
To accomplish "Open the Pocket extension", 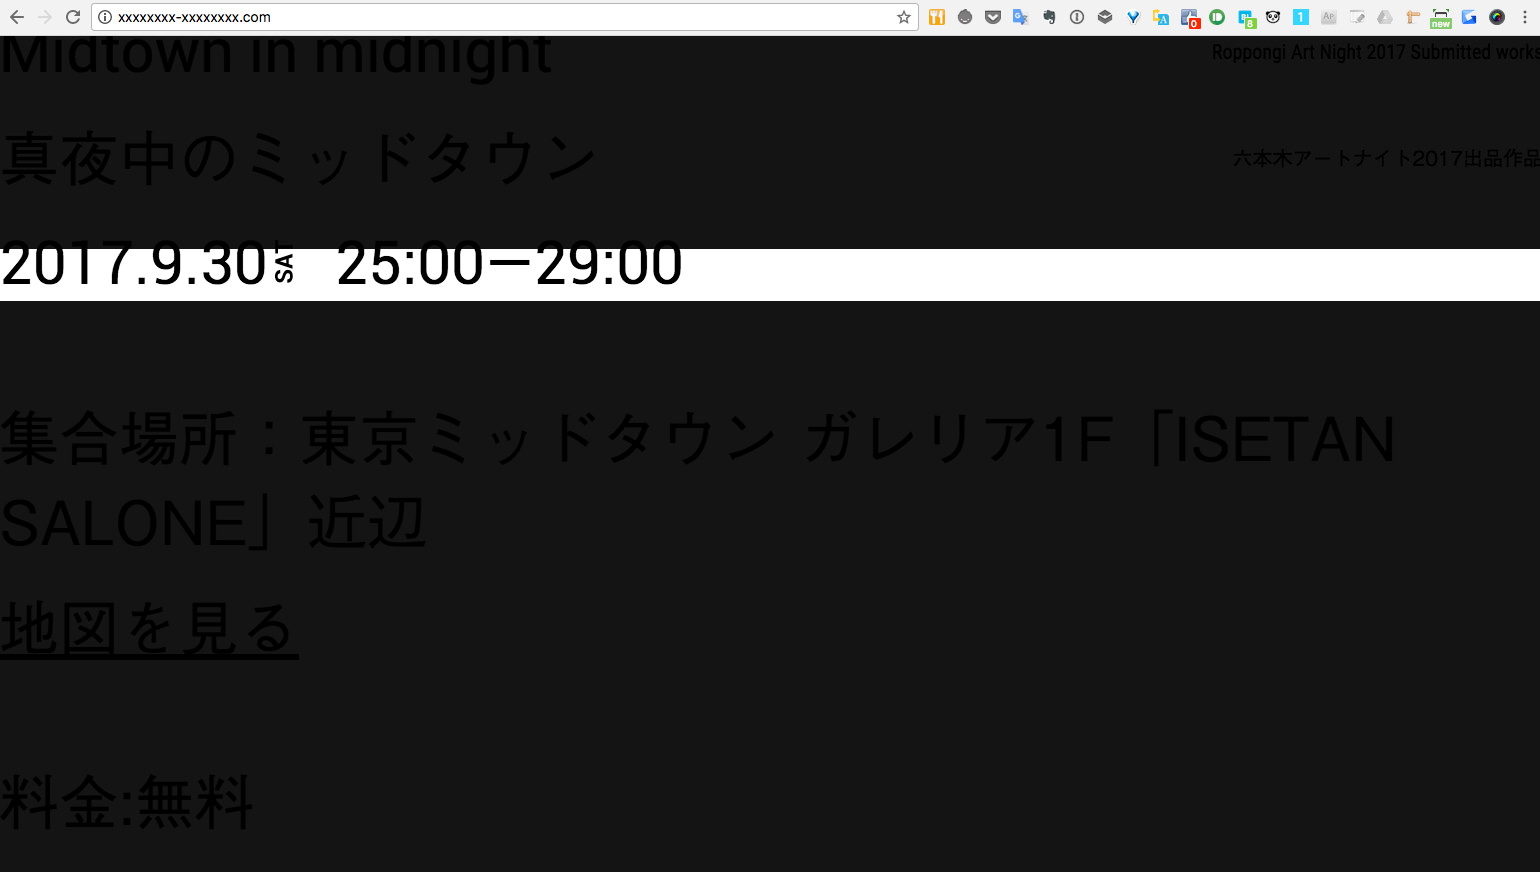I will 993,17.
